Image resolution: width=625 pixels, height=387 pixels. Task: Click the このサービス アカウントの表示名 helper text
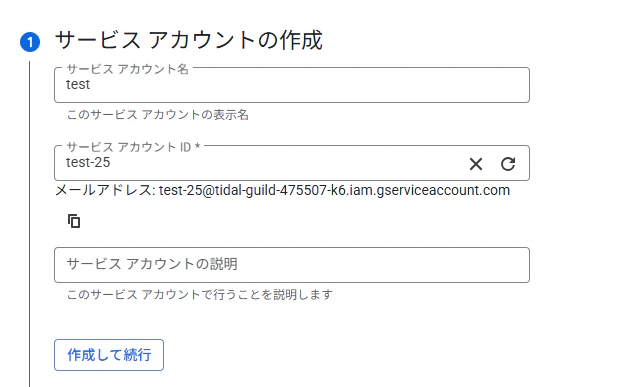point(158,115)
